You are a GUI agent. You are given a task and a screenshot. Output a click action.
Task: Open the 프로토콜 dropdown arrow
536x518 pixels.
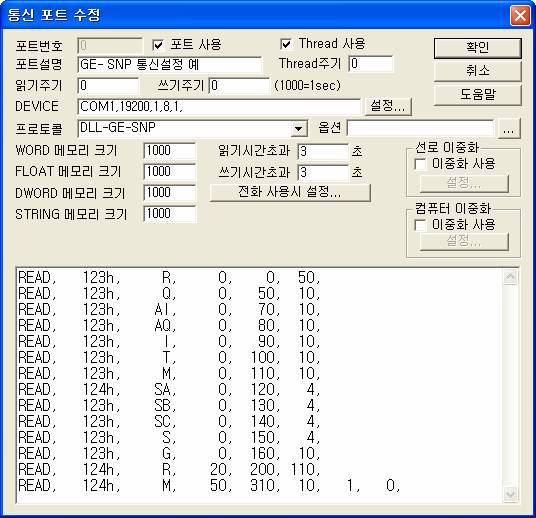click(298, 129)
